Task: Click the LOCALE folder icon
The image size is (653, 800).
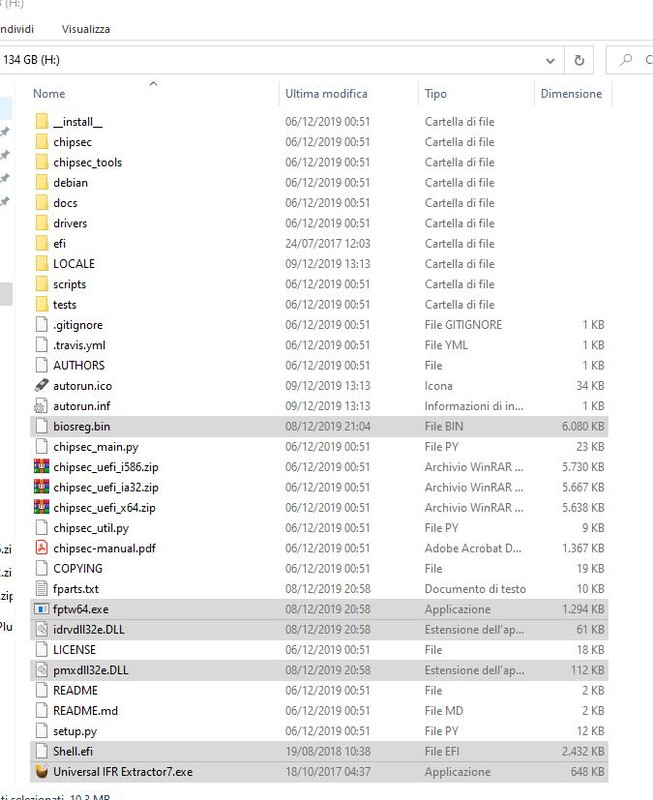Action: [42, 264]
